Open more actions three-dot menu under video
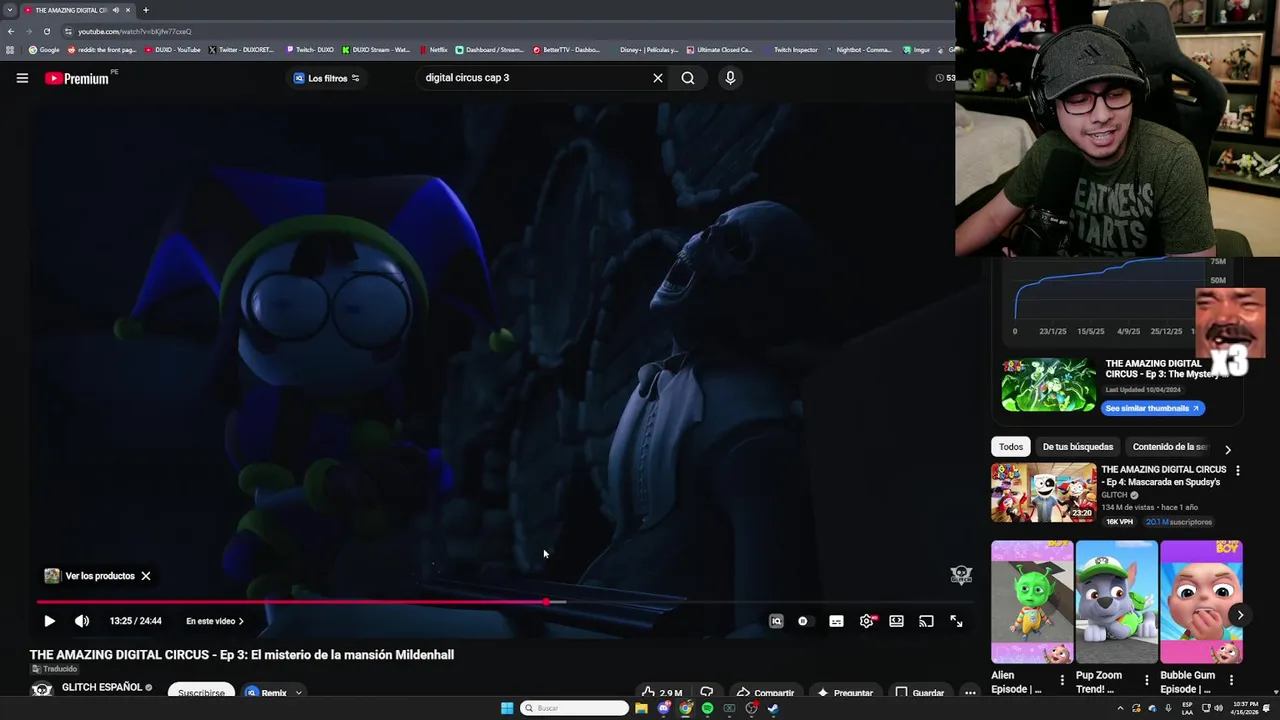Screen dimensions: 1280x720 click(970, 692)
